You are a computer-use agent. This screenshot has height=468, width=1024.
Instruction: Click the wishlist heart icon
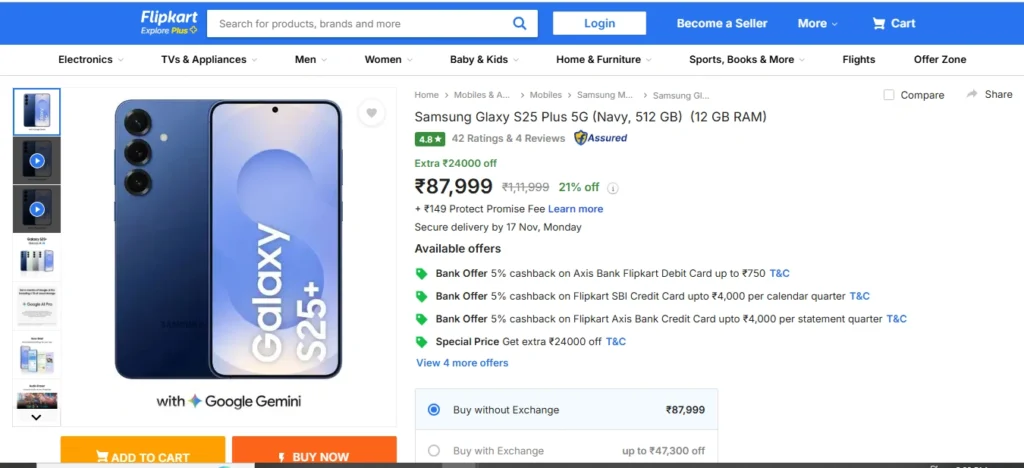tap(371, 113)
